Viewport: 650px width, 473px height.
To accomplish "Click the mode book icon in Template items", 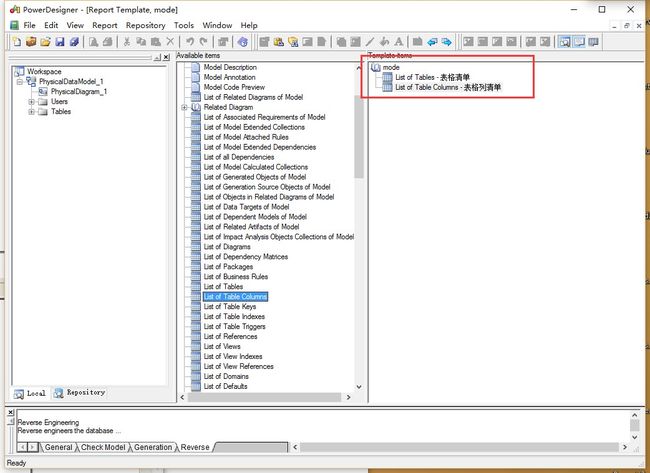I will click(x=376, y=67).
